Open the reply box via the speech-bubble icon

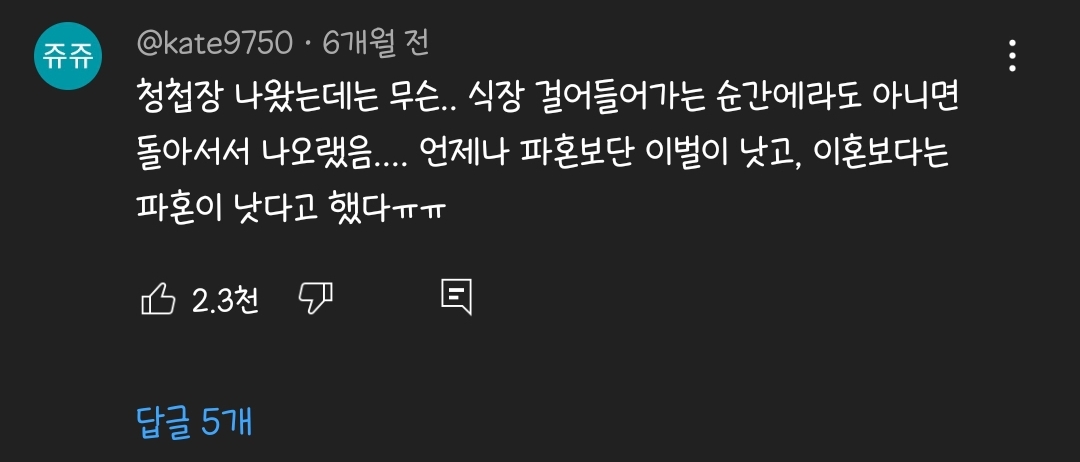pos(456,297)
